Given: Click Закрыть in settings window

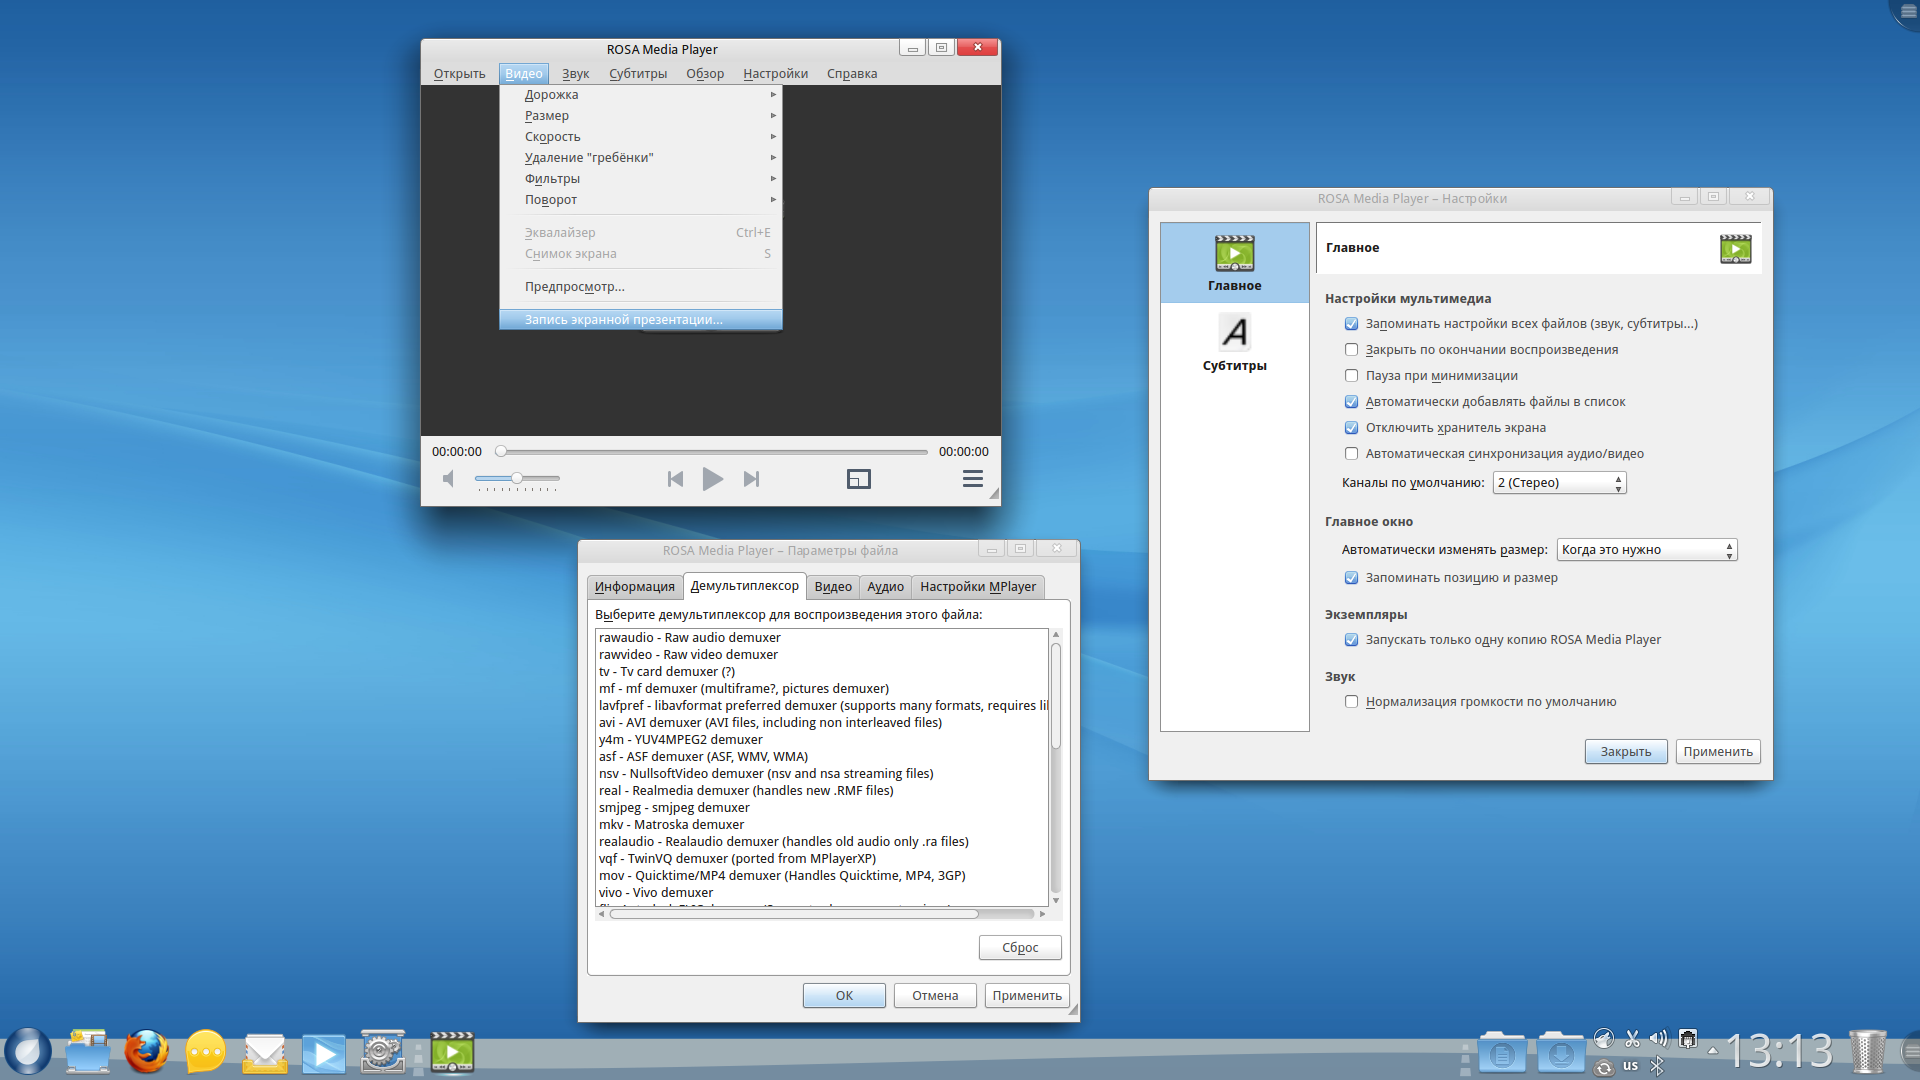Looking at the screenshot, I should pyautogui.click(x=1626, y=752).
